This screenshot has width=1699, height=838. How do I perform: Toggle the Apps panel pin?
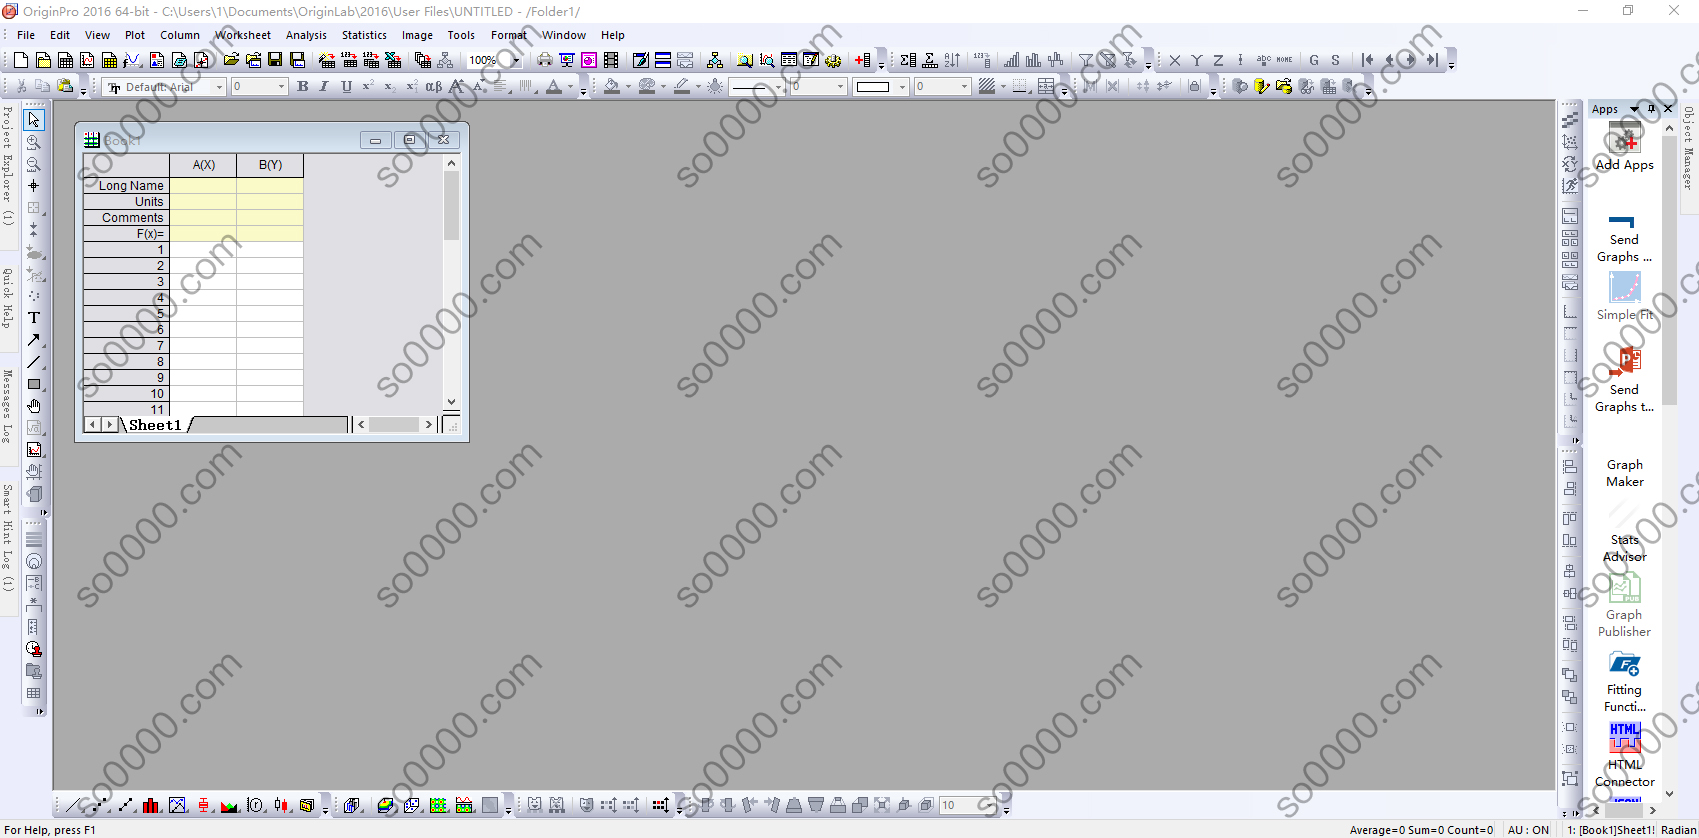click(1651, 109)
